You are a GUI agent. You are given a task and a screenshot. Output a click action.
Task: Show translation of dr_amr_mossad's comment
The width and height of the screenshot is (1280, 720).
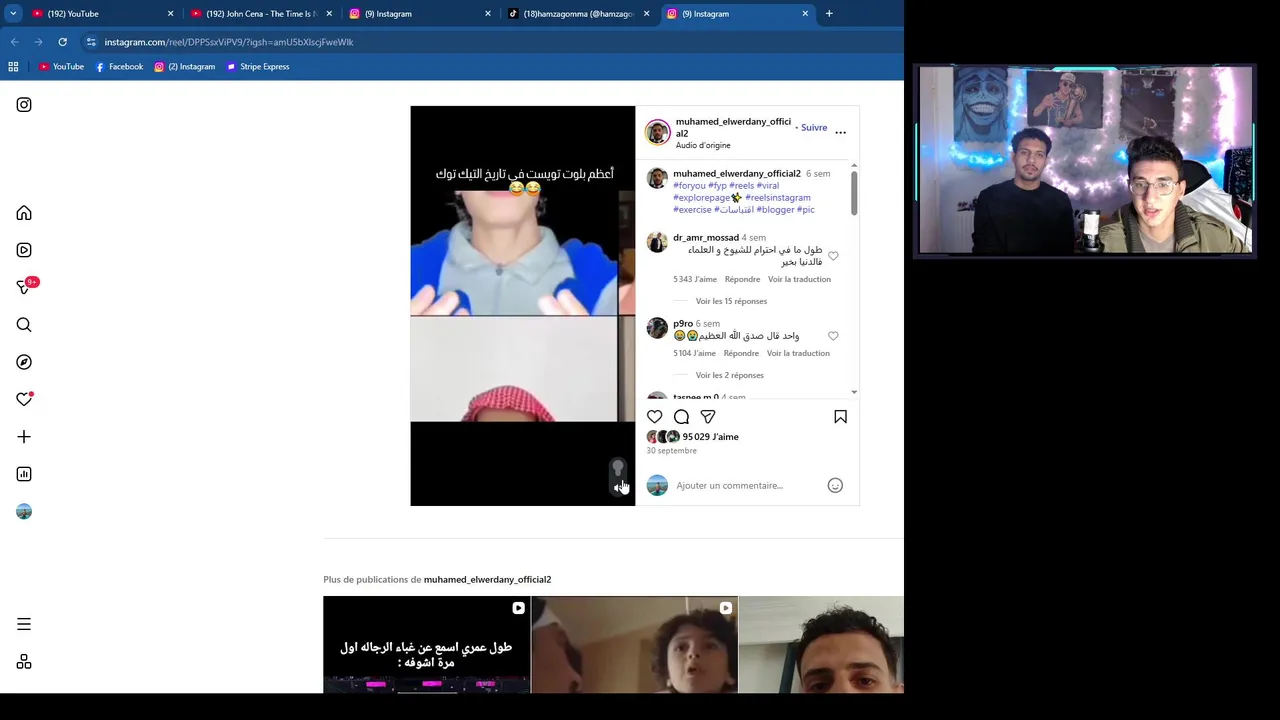click(799, 280)
